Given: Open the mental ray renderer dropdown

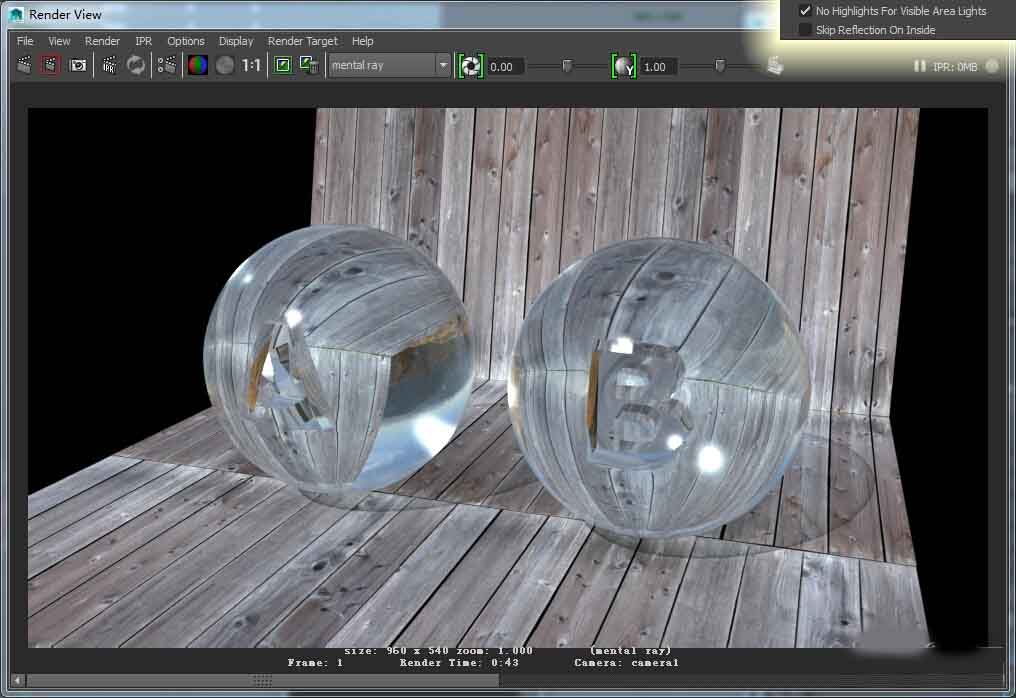Looking at the screenshot, I should pos(389,65).
